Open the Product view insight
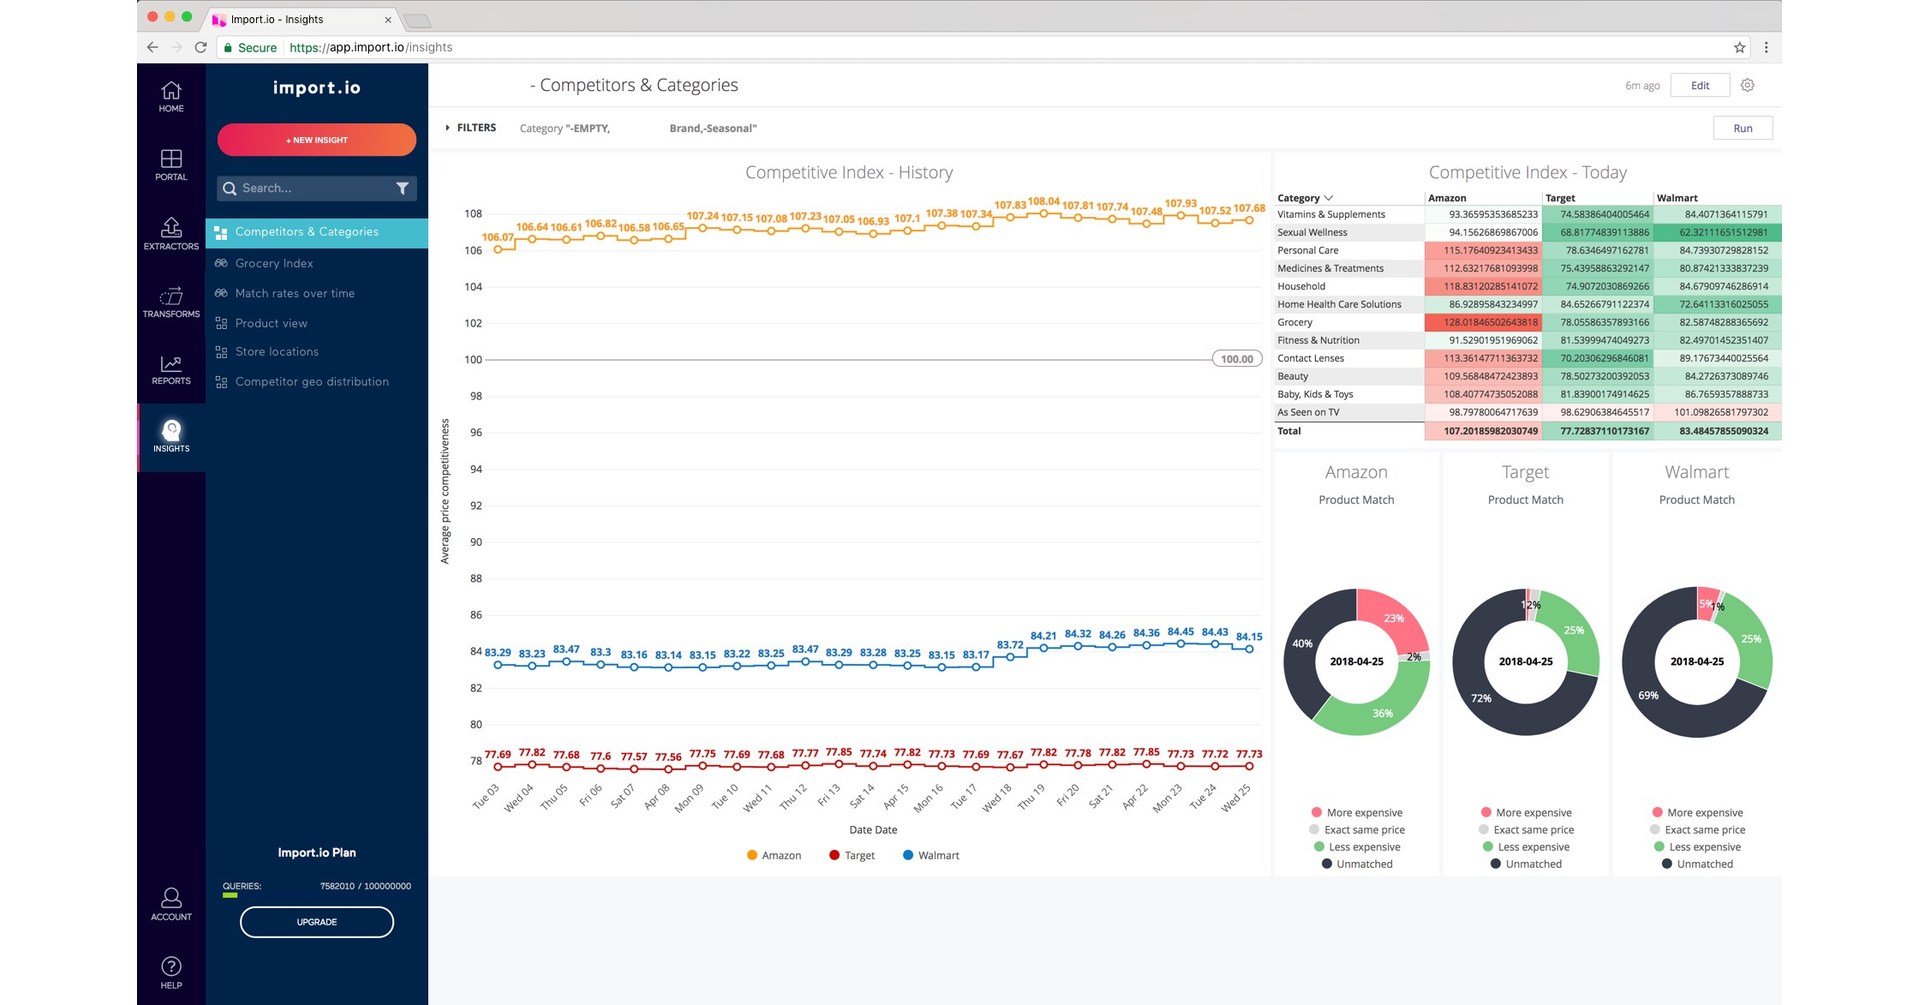Screen dimensions: 1919x1005 270,322
